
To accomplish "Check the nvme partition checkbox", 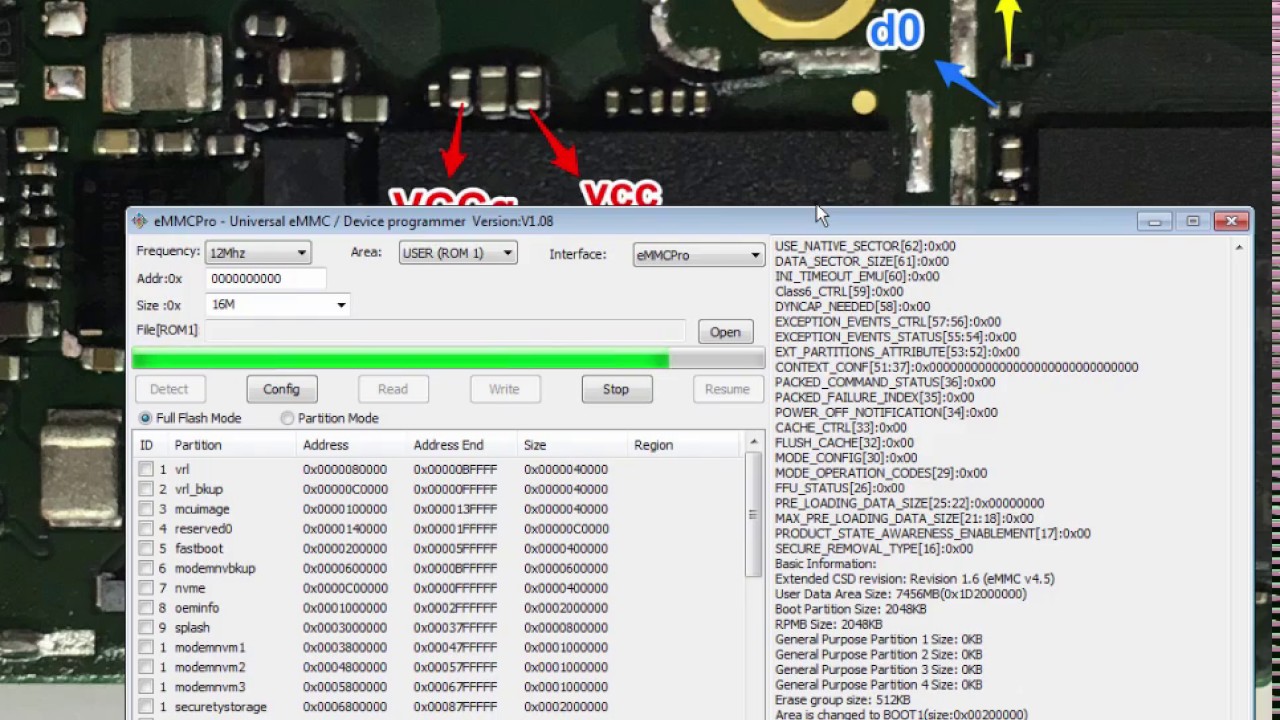I will (x=146, y=588).
